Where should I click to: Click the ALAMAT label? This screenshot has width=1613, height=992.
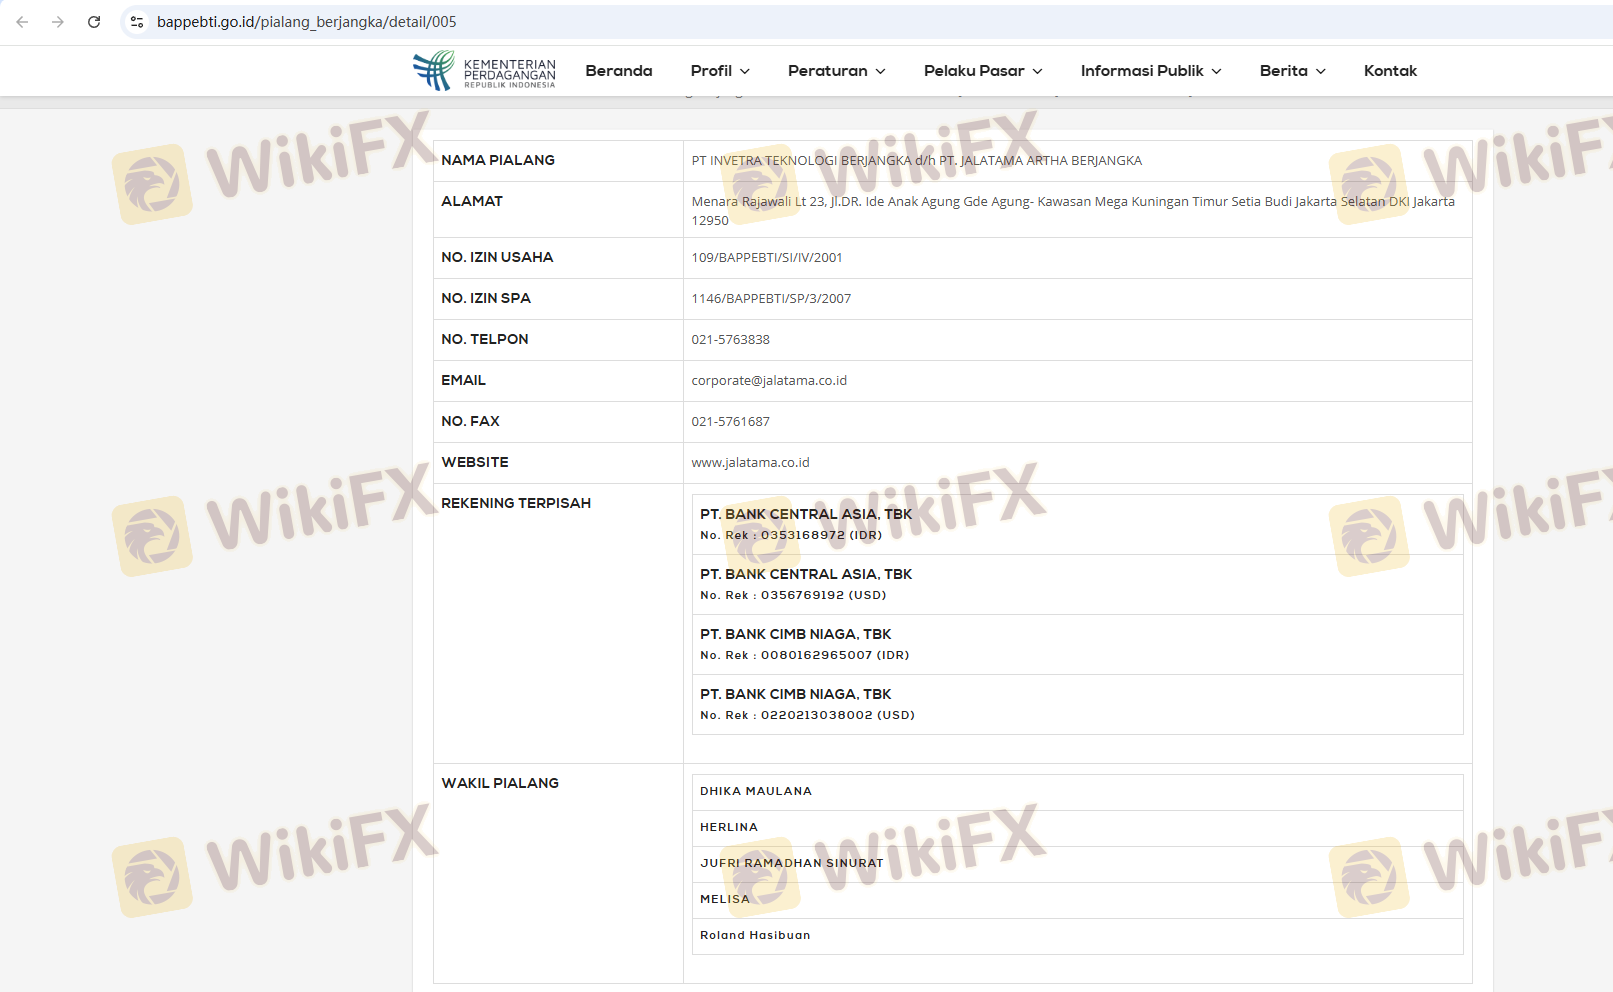tap(472, 202)
